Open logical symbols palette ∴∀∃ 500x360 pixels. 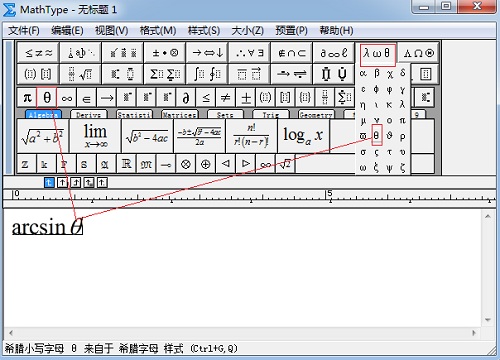(x=250, y=53)
